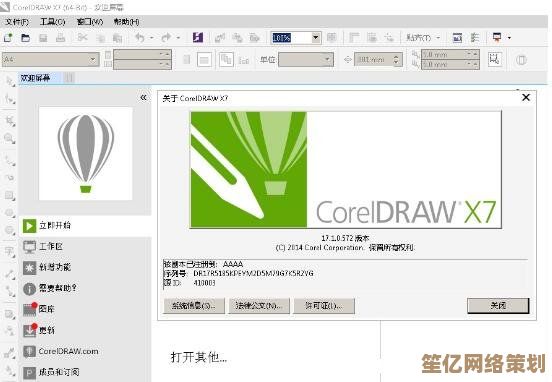
Task: Click the Corel search content icon
Action: (x=198, y=37)
